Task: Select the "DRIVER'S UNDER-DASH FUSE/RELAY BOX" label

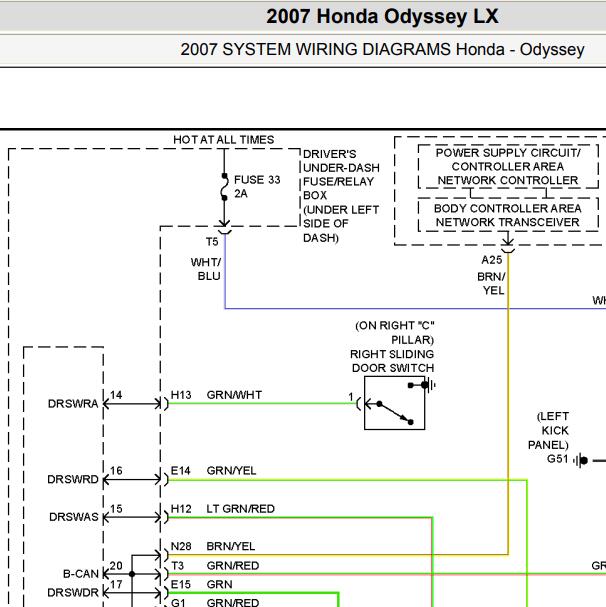Action: pos(341,175)
